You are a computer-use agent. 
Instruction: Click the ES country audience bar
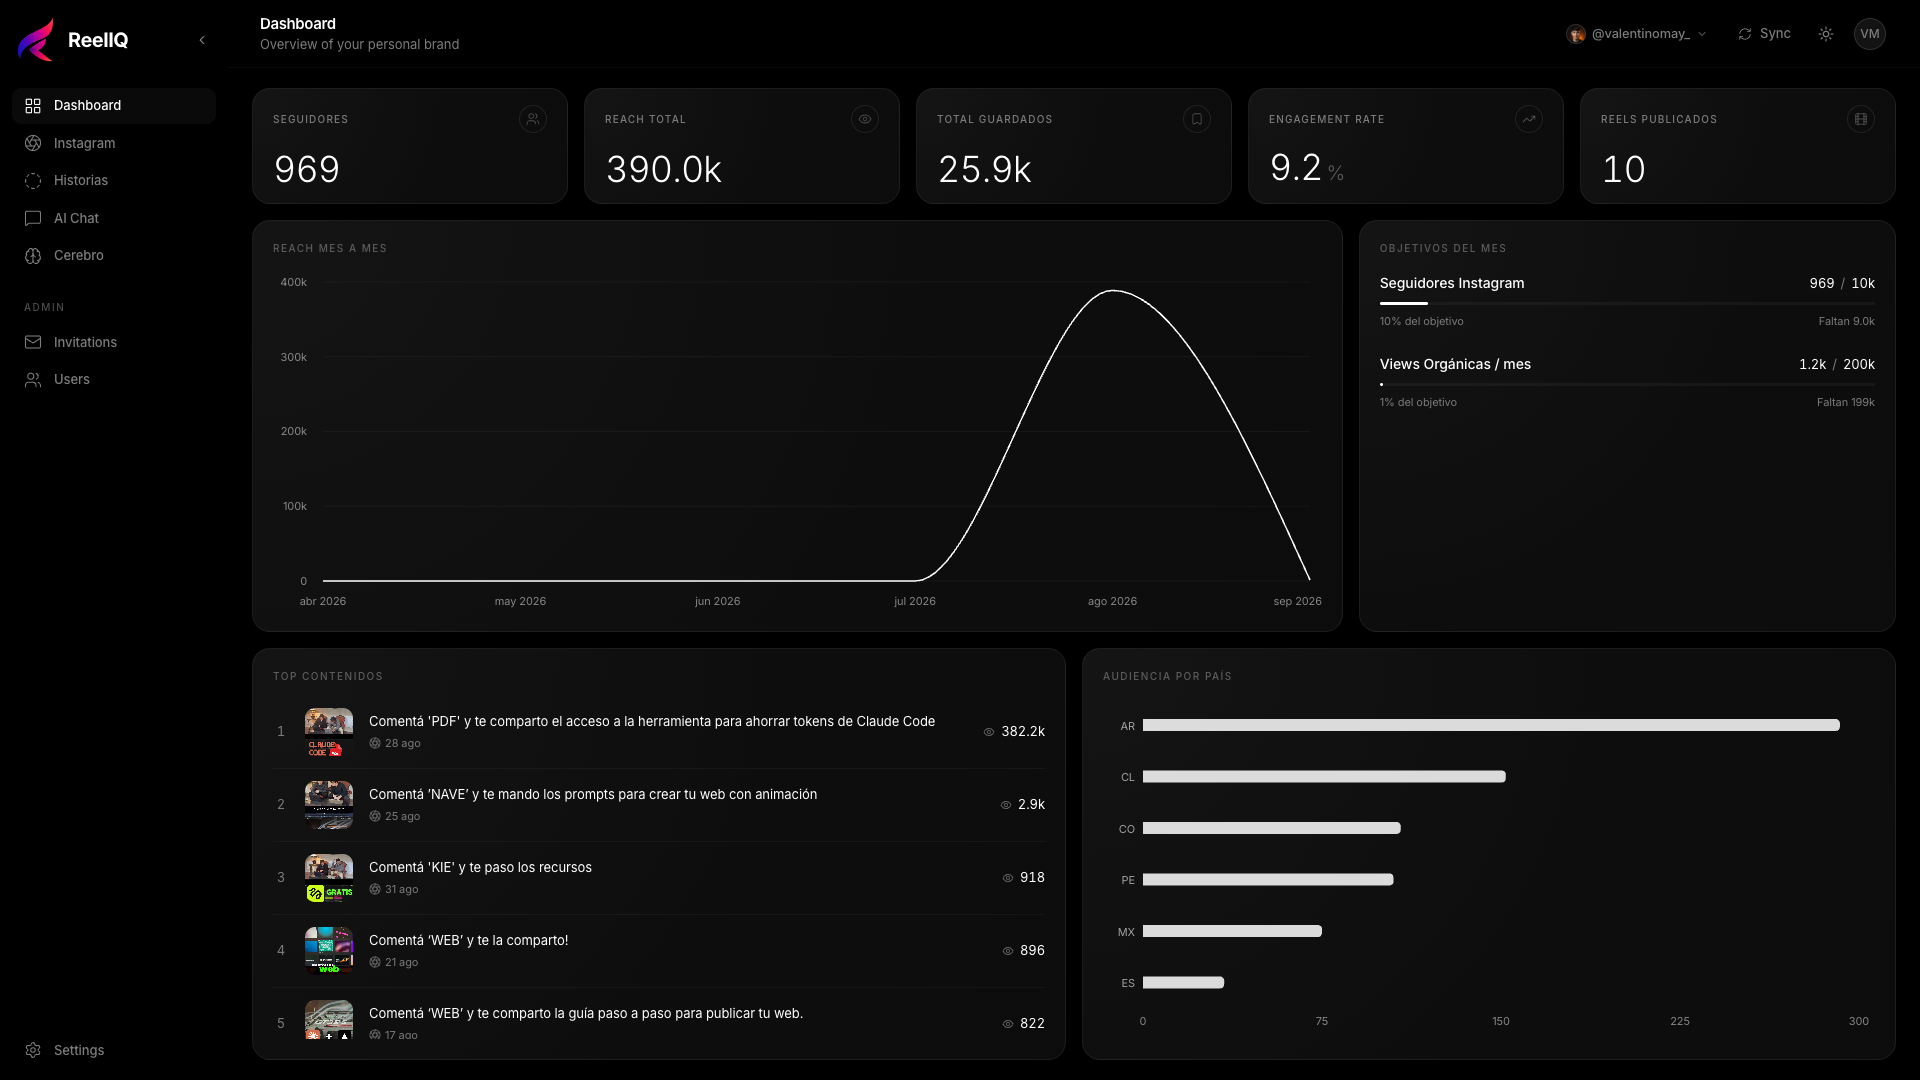coord(1183,983)
